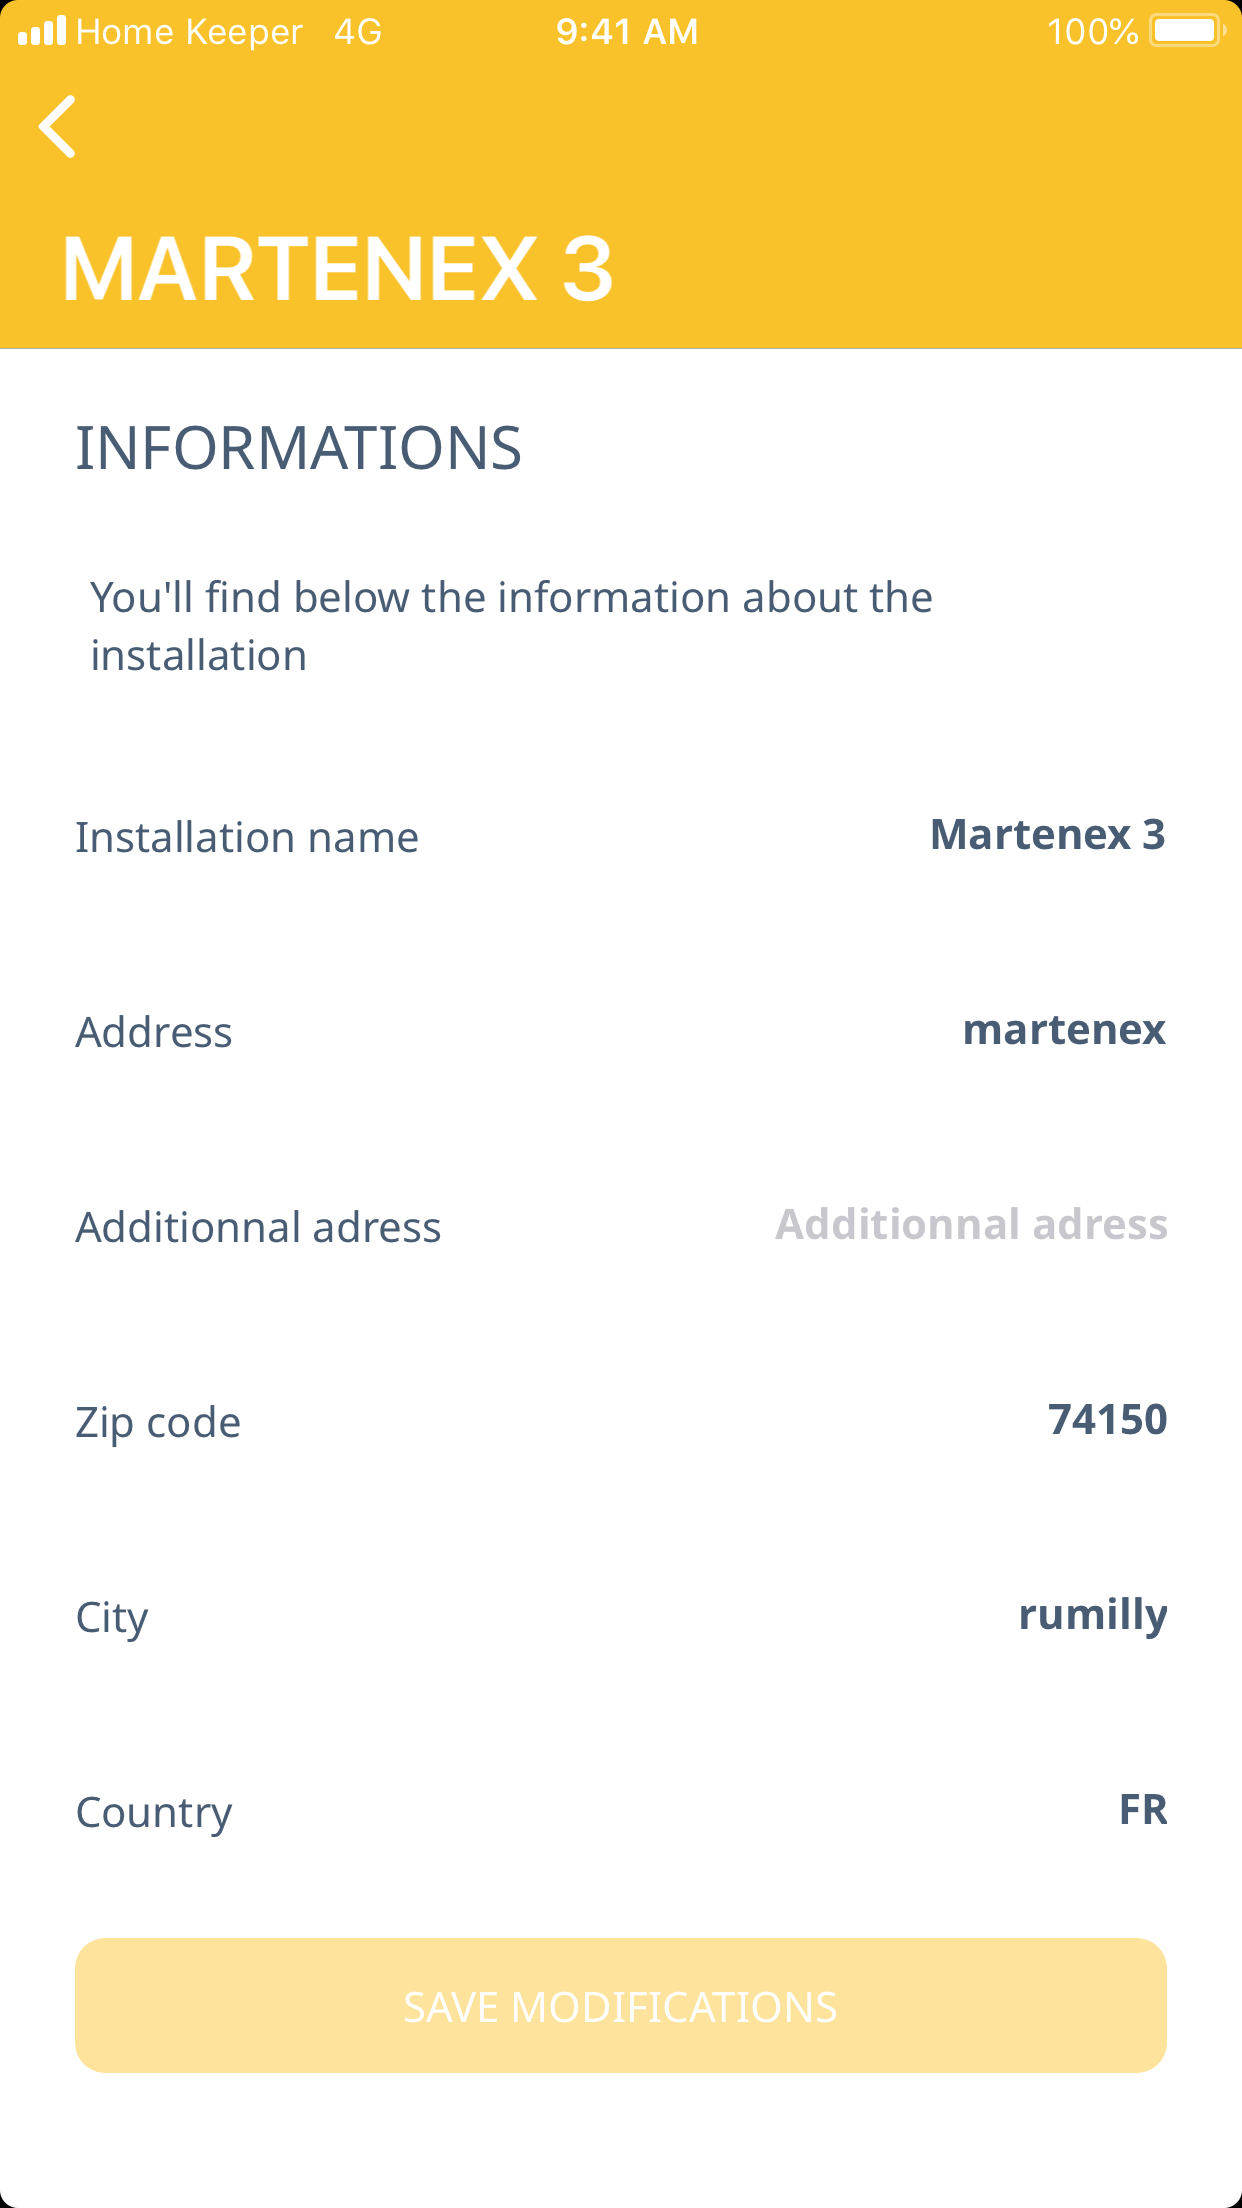1242x2208 pixels.
Task: Tap the Installation name label
Action: (247, 838)
